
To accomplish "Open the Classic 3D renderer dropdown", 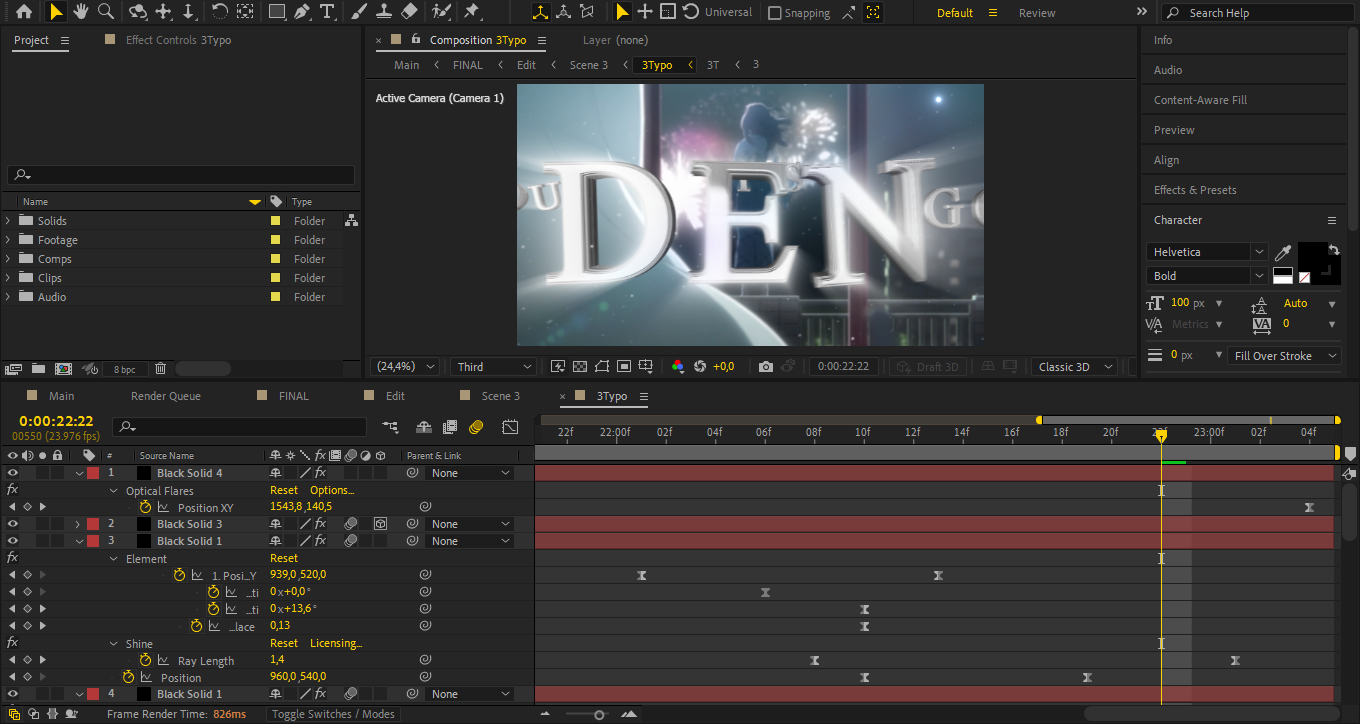I will tap(1074, 367).
